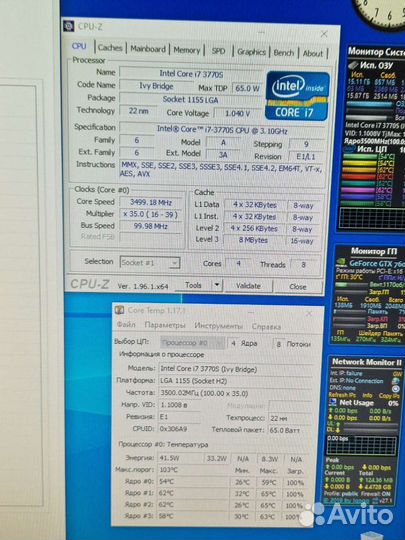The image size is (405, 540).
Task: Click the Частота value 3500.02МГц
Action: pyautogui.click(x=236, y=393)
